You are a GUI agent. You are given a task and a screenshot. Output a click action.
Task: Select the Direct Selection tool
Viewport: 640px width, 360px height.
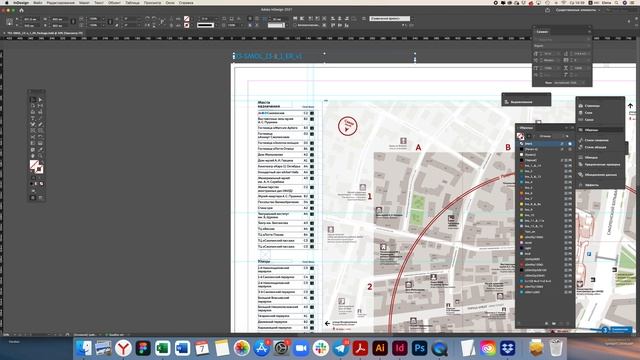coord(40,100)
